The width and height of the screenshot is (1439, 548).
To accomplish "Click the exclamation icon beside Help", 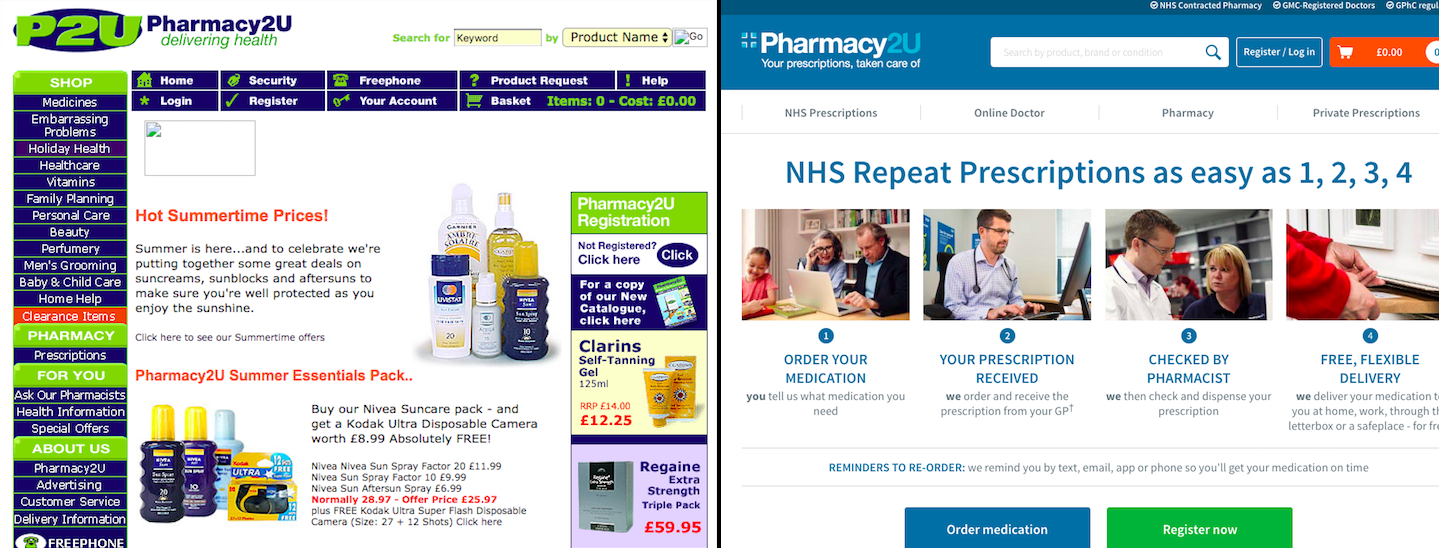I will [627, 80].
